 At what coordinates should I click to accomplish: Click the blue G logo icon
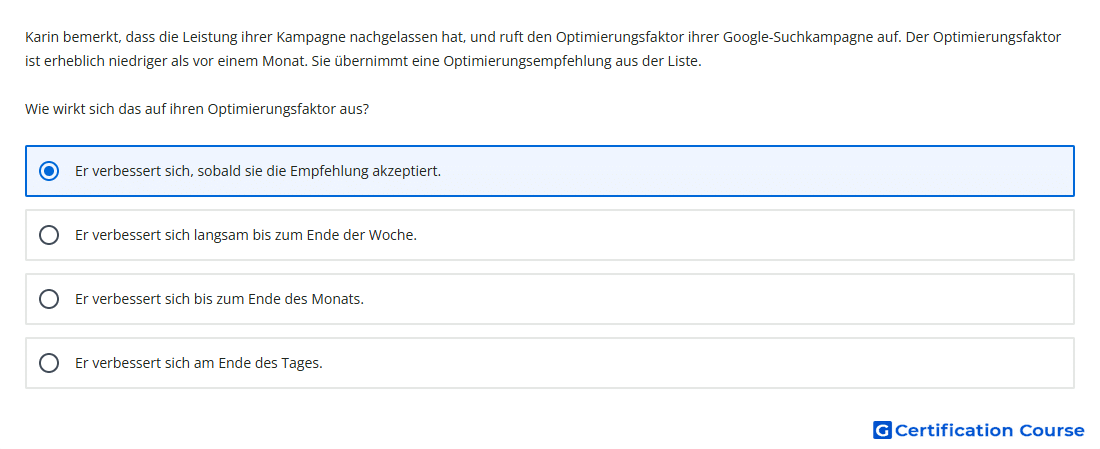tap(882, 430)
